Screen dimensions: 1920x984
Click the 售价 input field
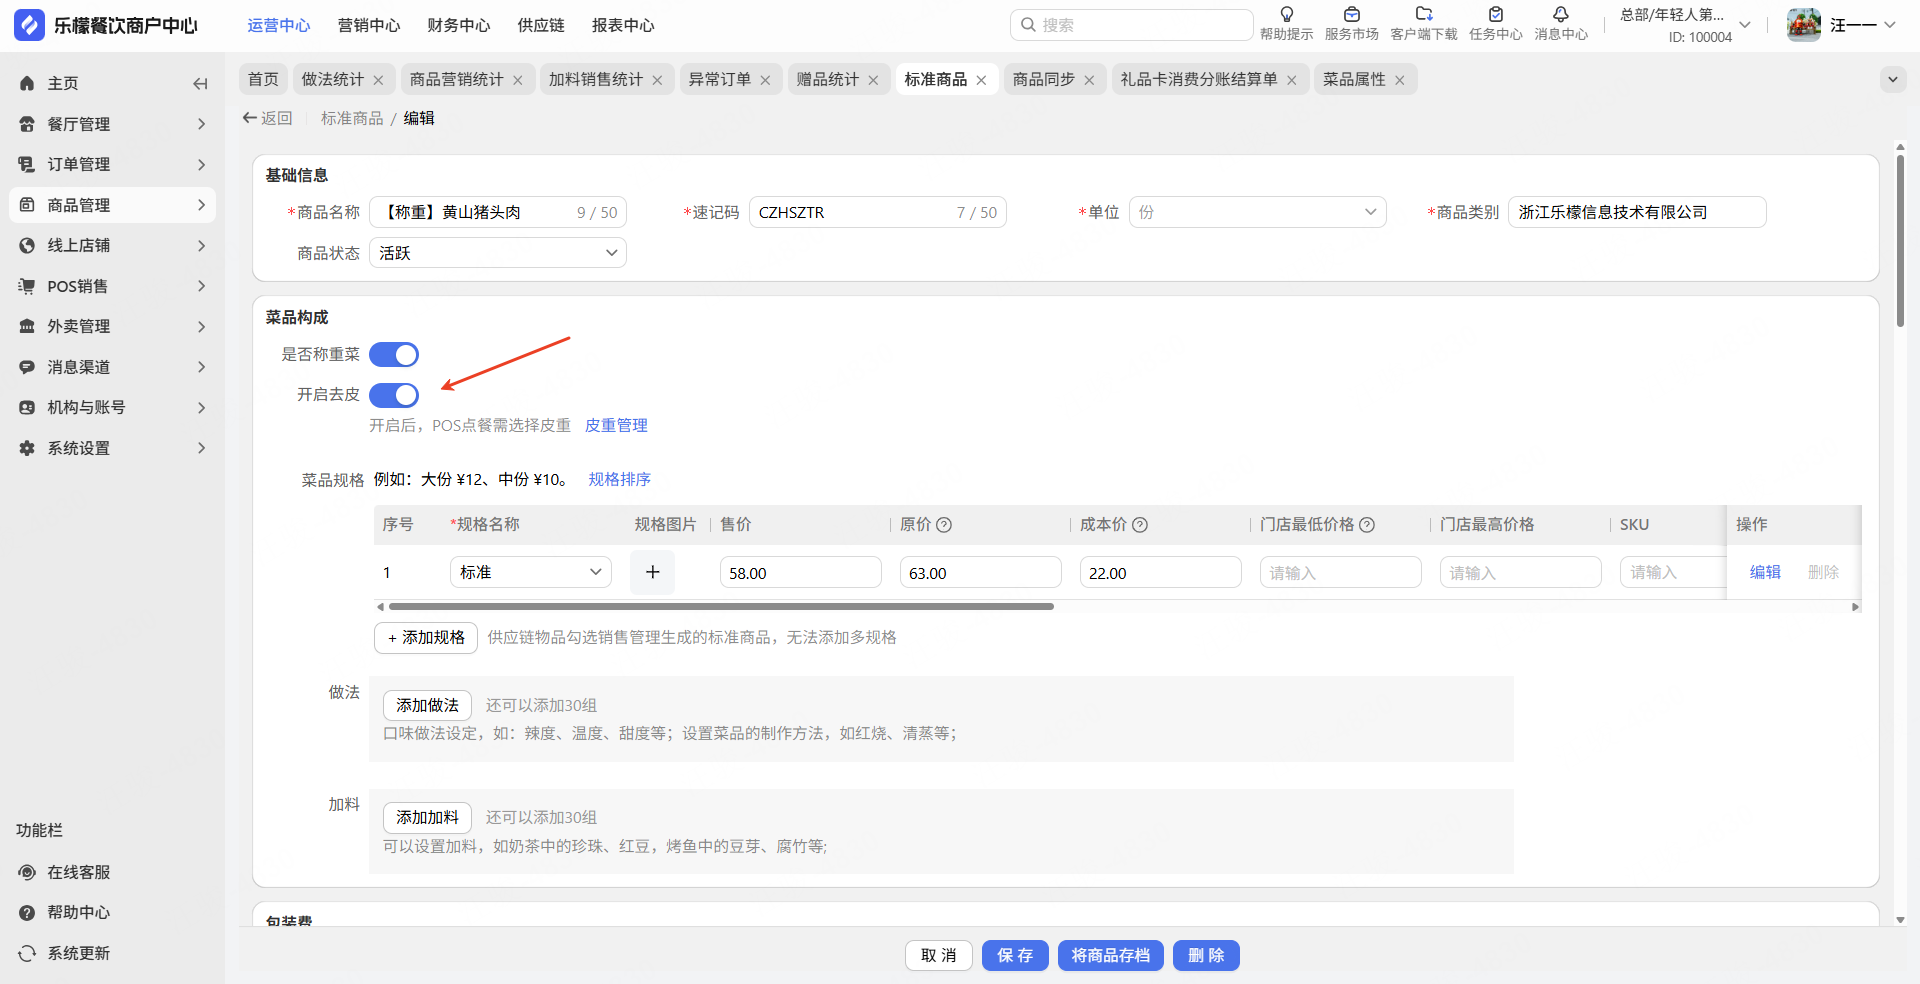click(800, 573)
